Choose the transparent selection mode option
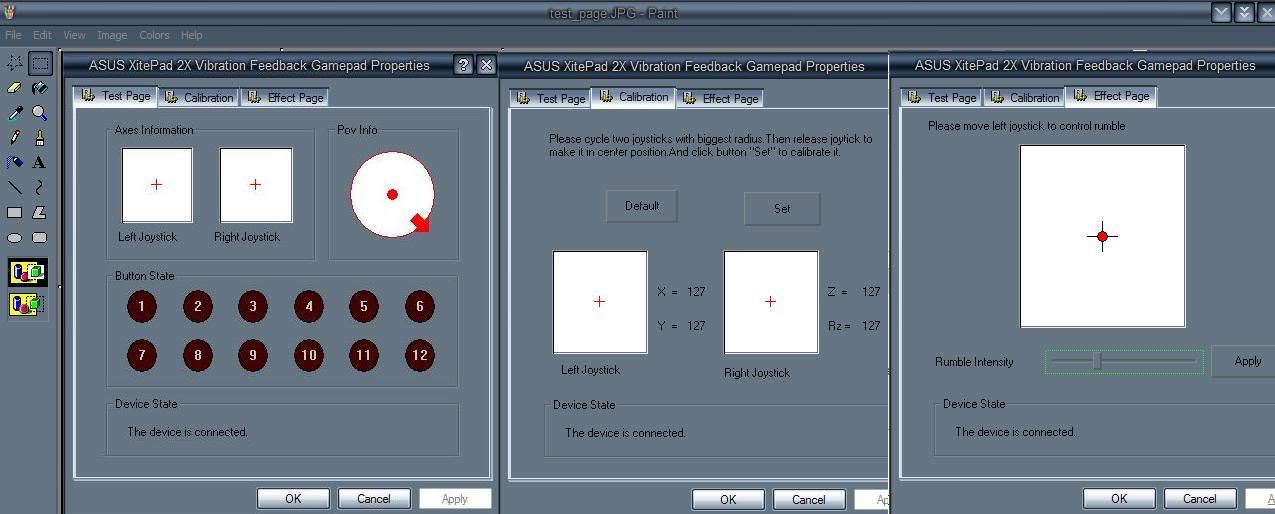 click(x=28, y=304)
